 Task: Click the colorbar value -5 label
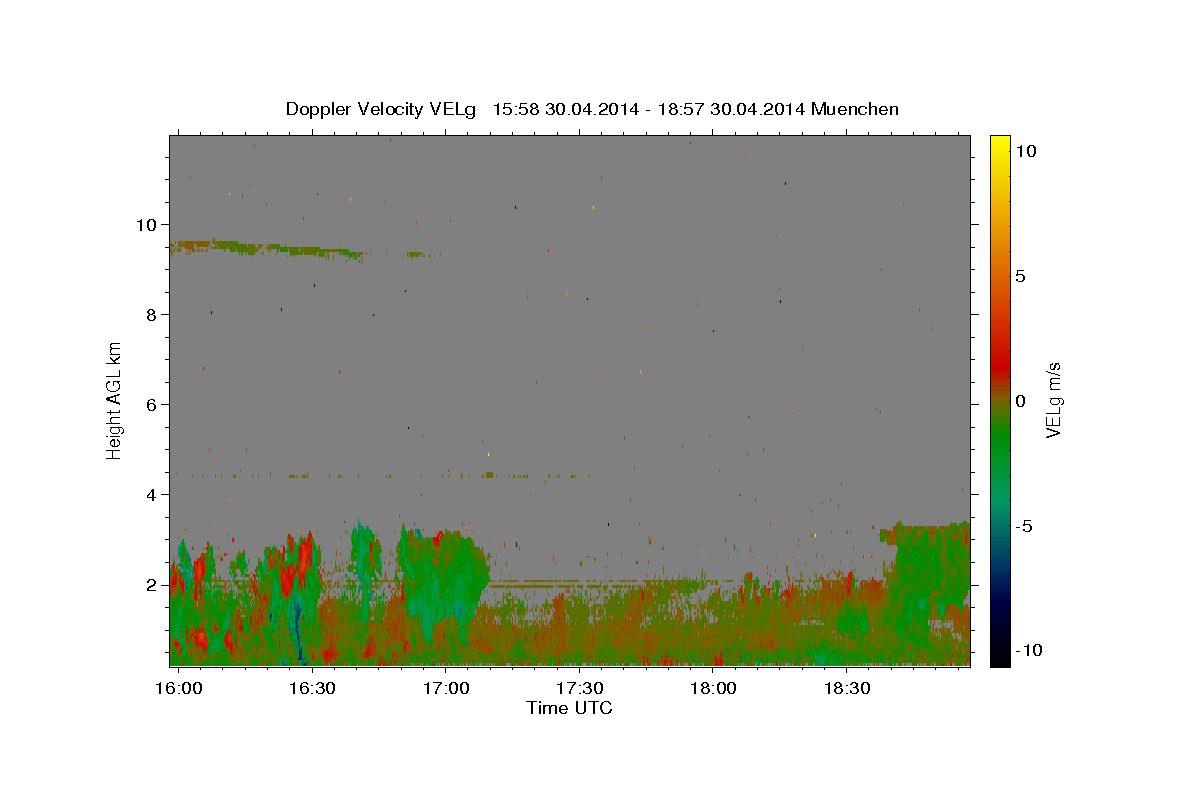click(1024, 527)
